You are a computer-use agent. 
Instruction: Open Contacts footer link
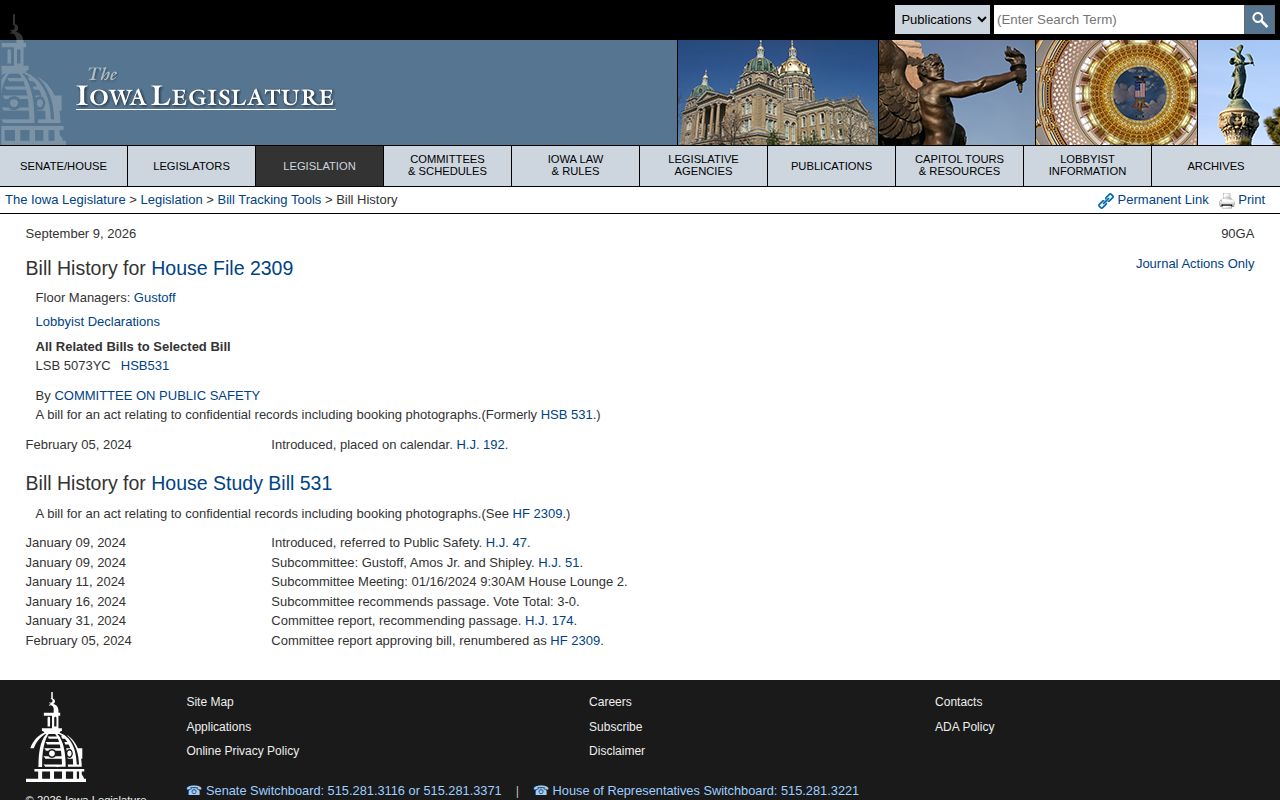pos(959,702)
